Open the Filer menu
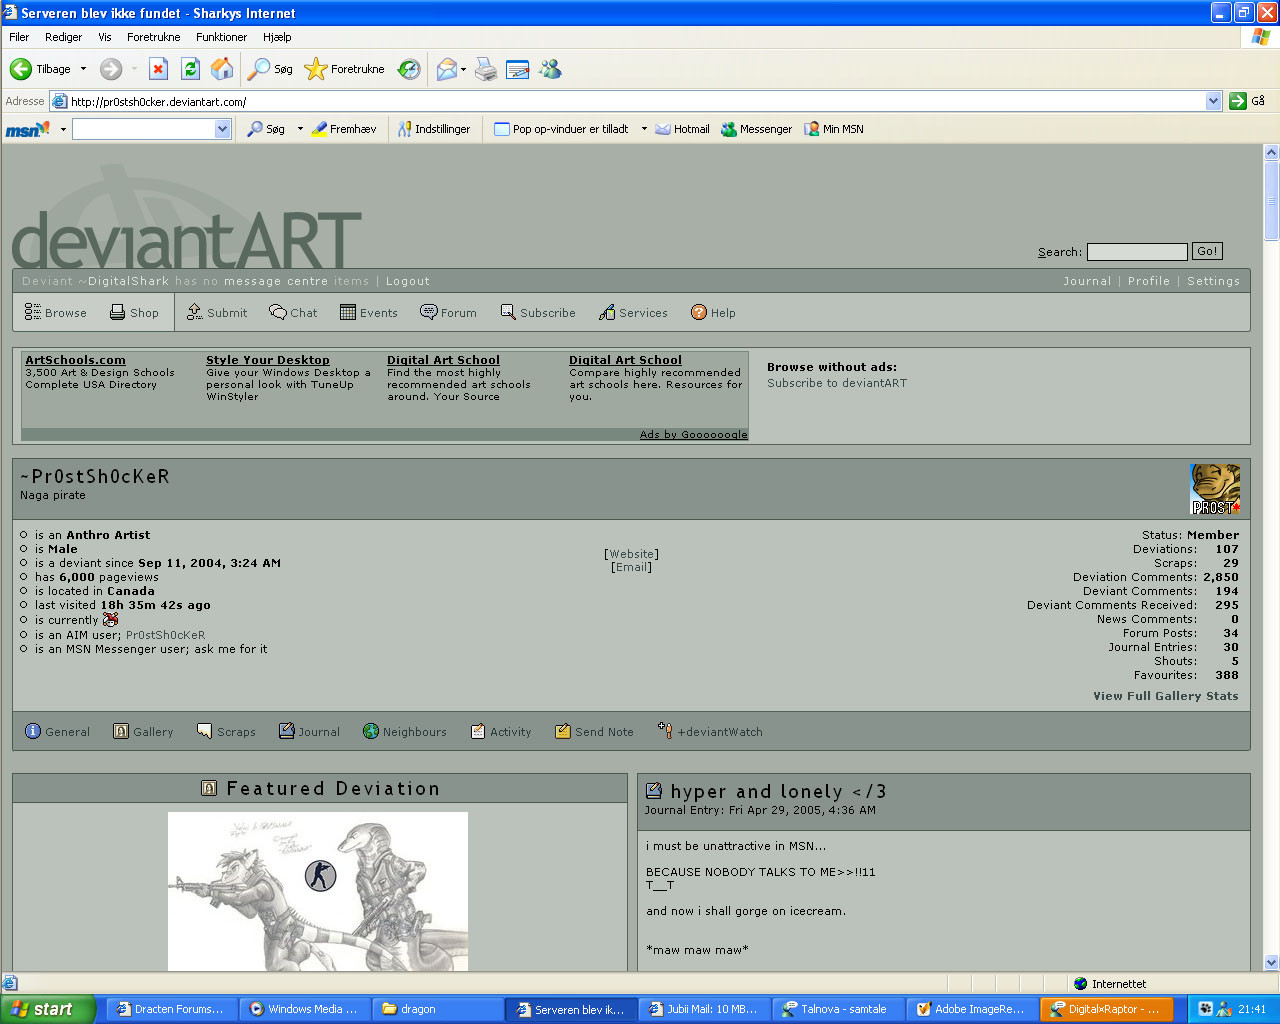The height and width of the screenshot is (1024, 1280). pyautogui.click(x=19, y=37)
